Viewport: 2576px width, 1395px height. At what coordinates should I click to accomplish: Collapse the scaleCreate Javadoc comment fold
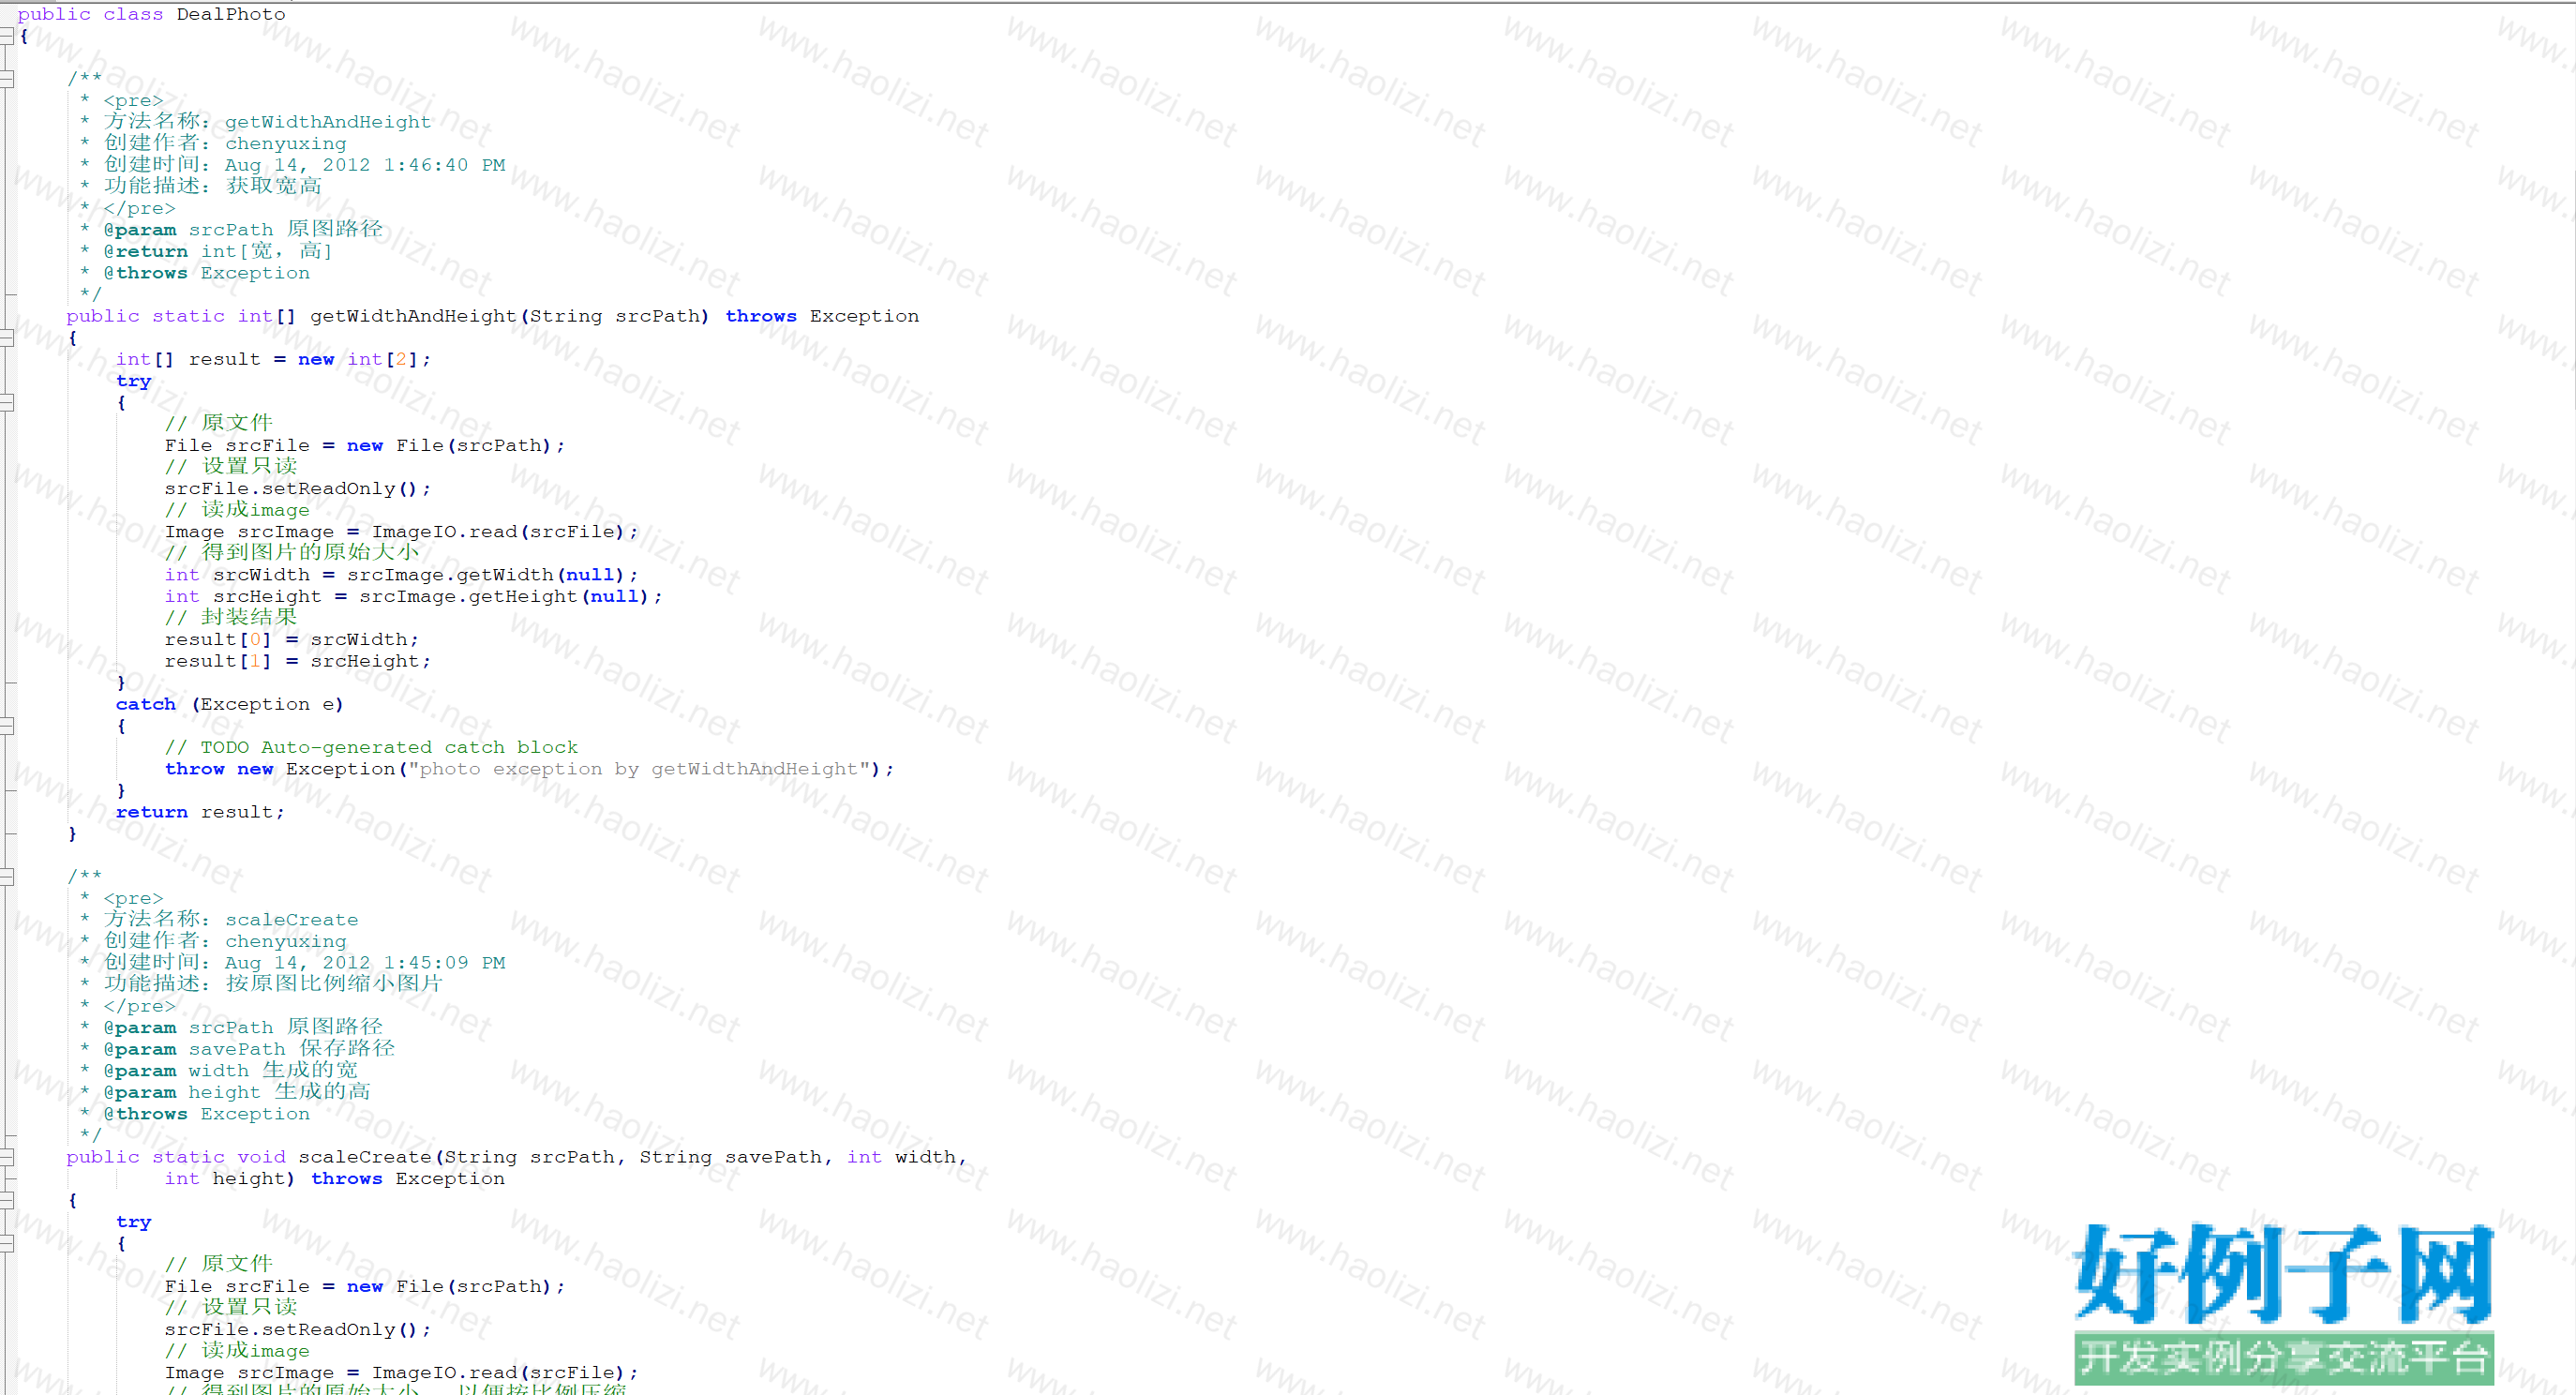coord(6,876)
